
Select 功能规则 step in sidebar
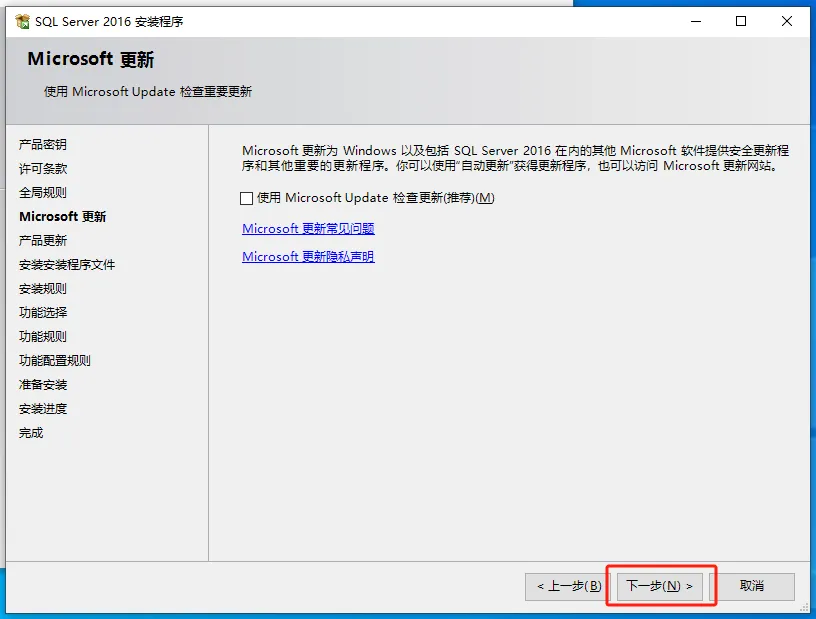tap(43, 336)
